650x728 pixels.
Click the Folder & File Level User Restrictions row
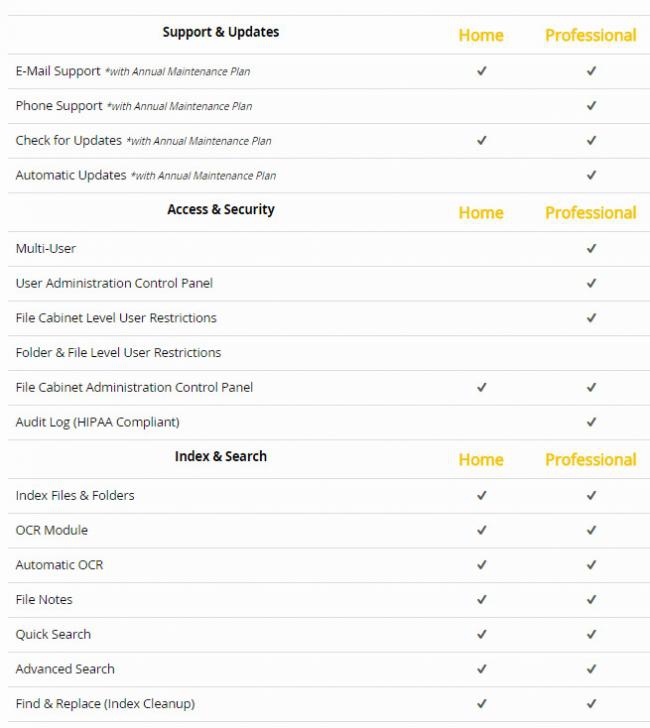pyautogui.click(x=118, y=353)
